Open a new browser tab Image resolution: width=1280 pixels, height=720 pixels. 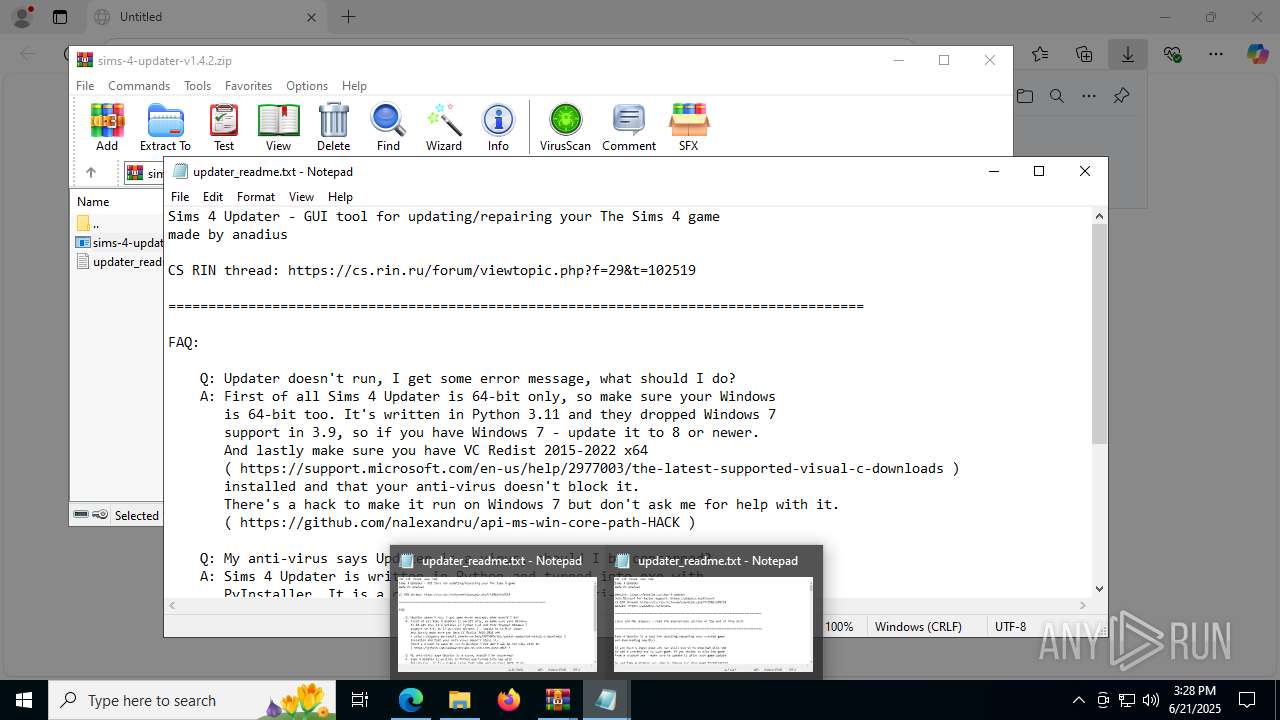pos(348,17)
